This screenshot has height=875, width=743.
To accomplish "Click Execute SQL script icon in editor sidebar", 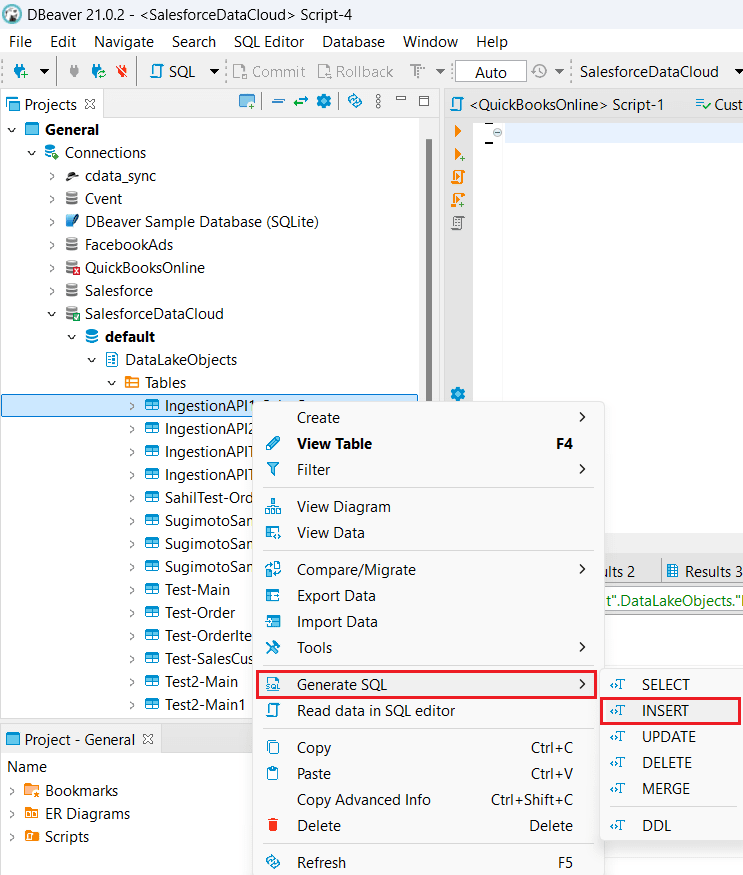I will (x=458, y=154).
